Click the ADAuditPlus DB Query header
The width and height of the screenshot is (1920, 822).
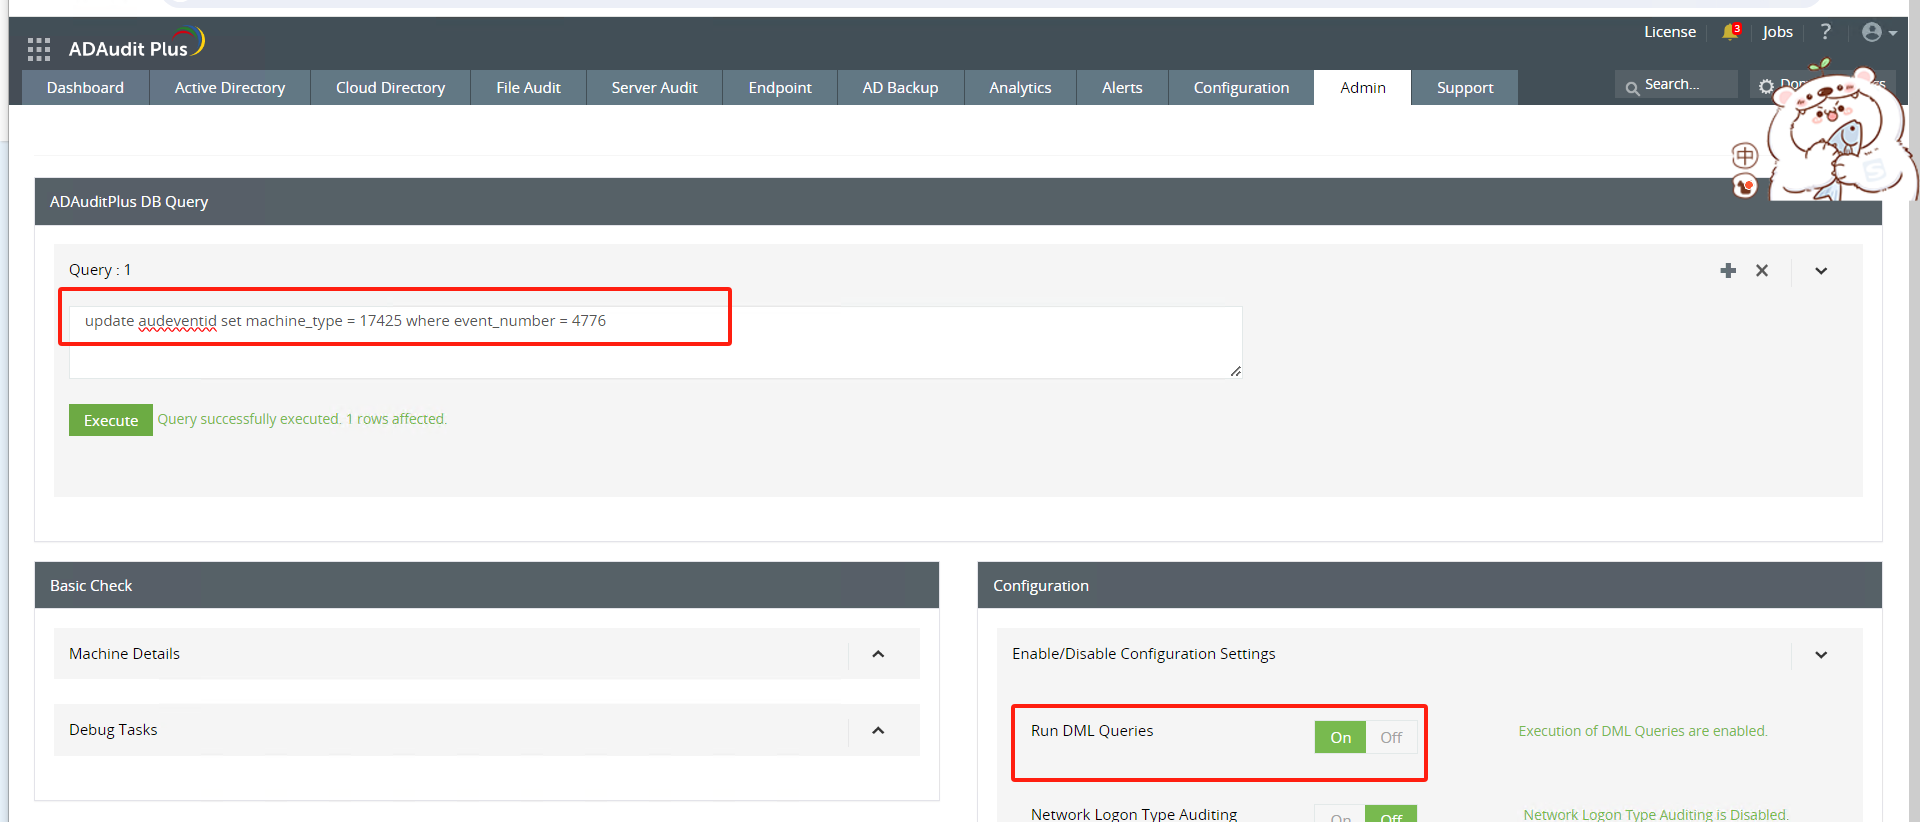(958, 201)
